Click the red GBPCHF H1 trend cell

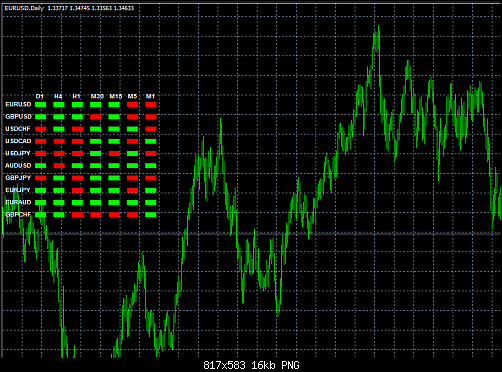[x=77, y=215]
